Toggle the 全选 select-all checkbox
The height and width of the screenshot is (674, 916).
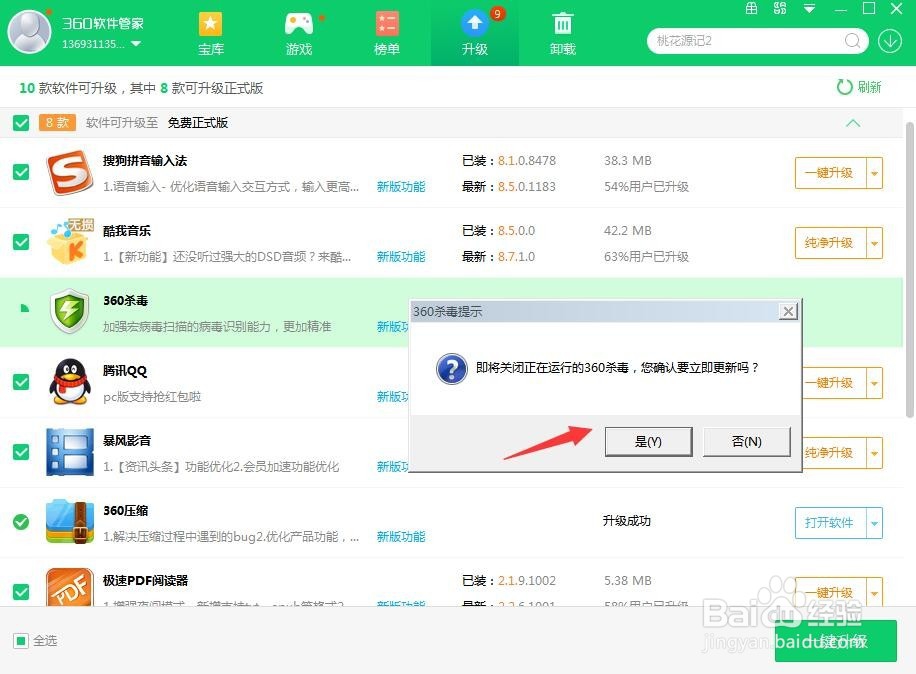20,641
